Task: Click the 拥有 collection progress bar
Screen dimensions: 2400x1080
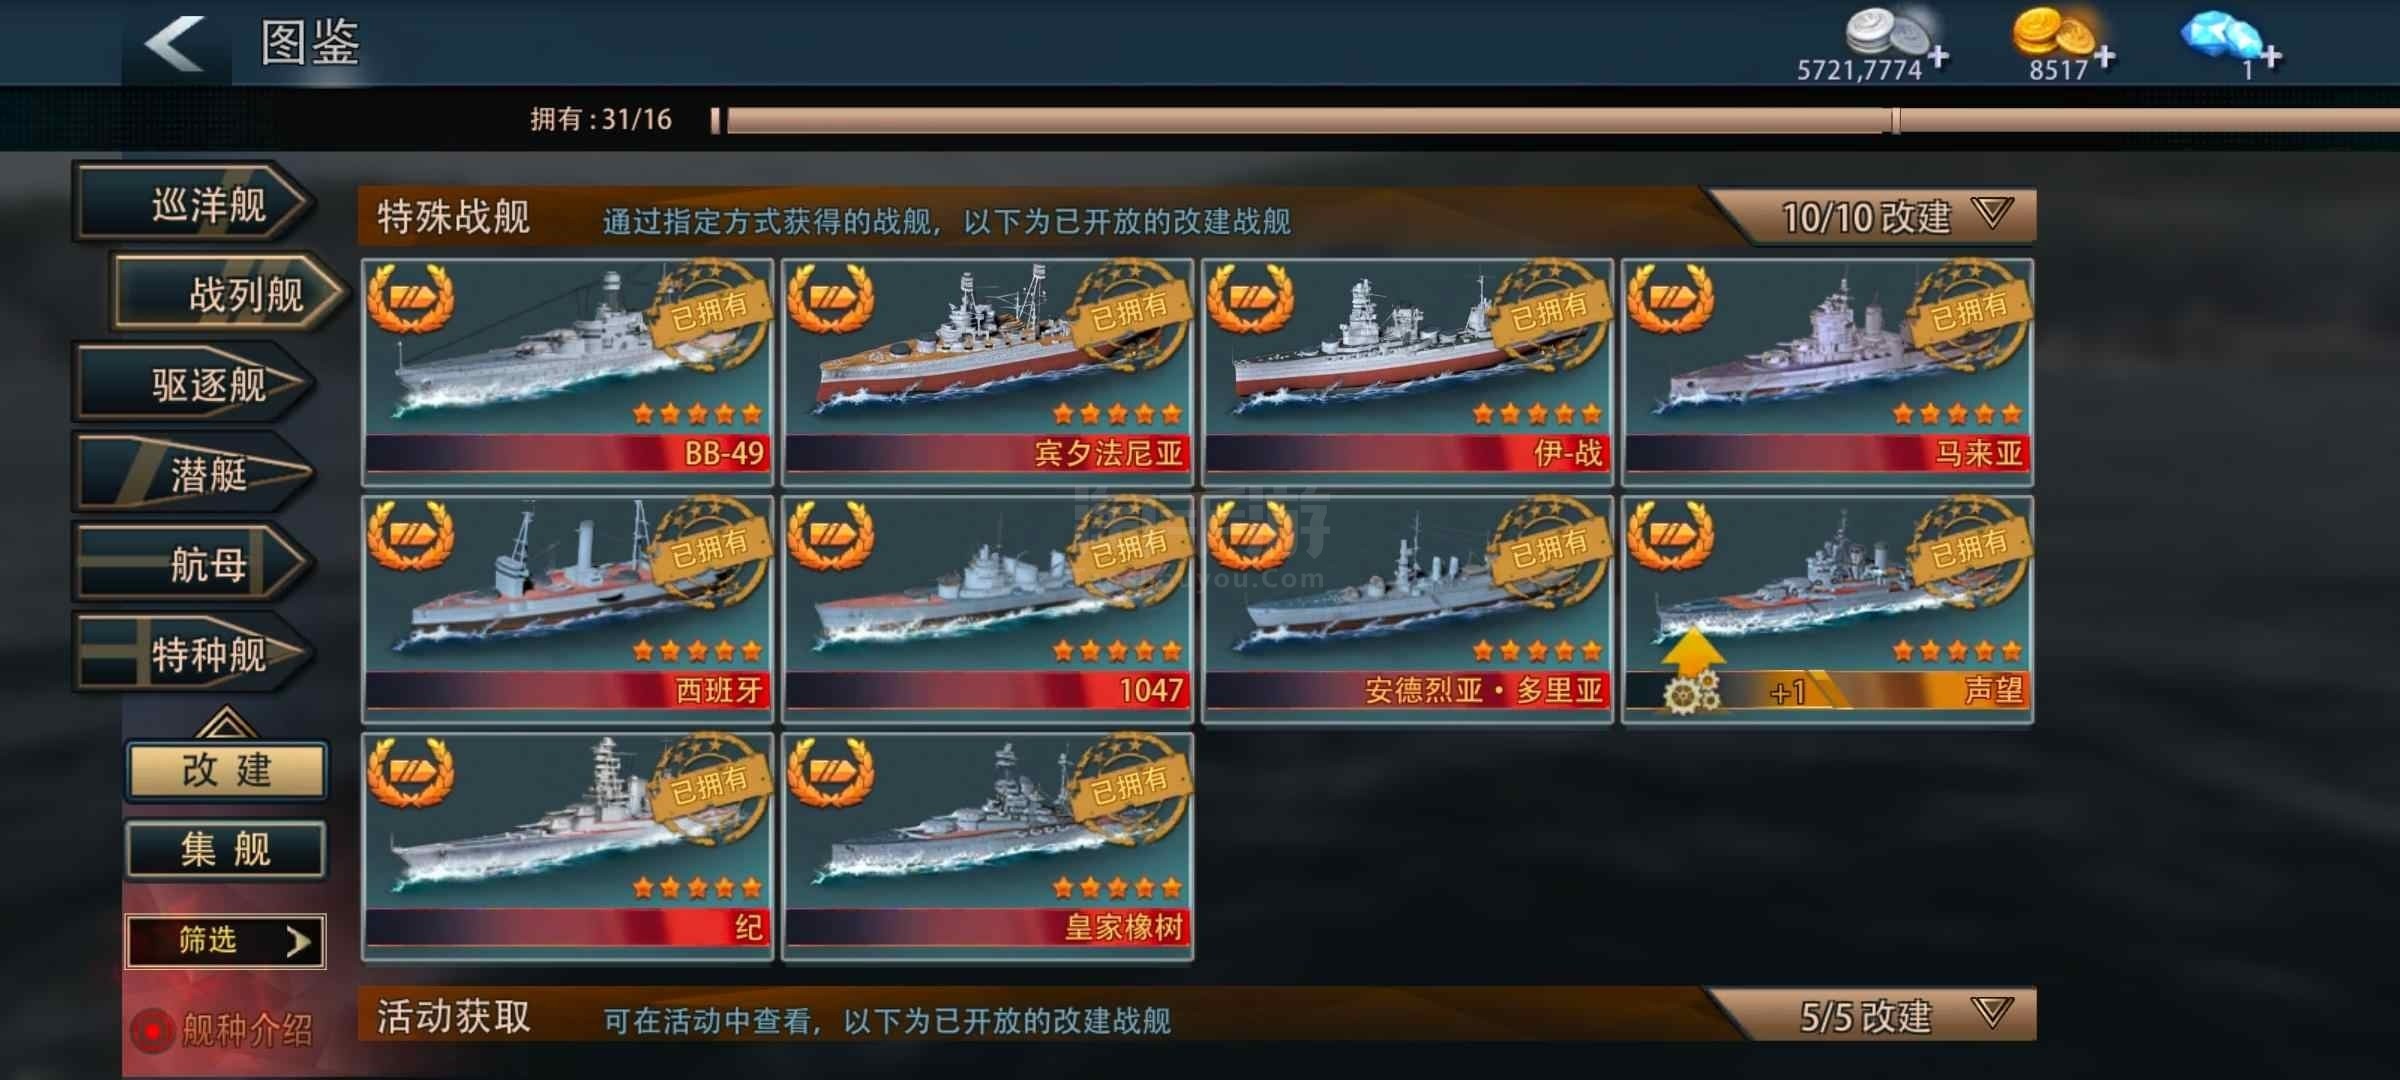Action: click(x=1555, y=121)
